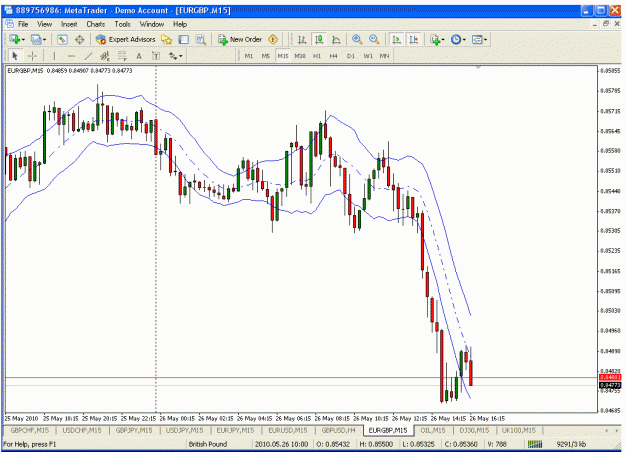Select the Fibonacci retracement tool

(122, 56)
